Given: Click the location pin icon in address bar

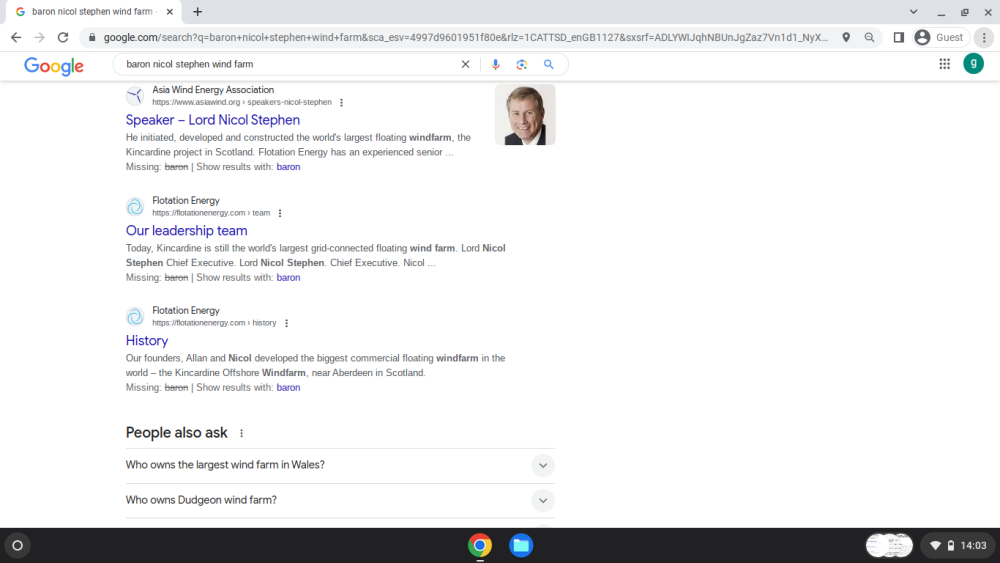Looking at the screenshot, I should [x=846, y=38].
